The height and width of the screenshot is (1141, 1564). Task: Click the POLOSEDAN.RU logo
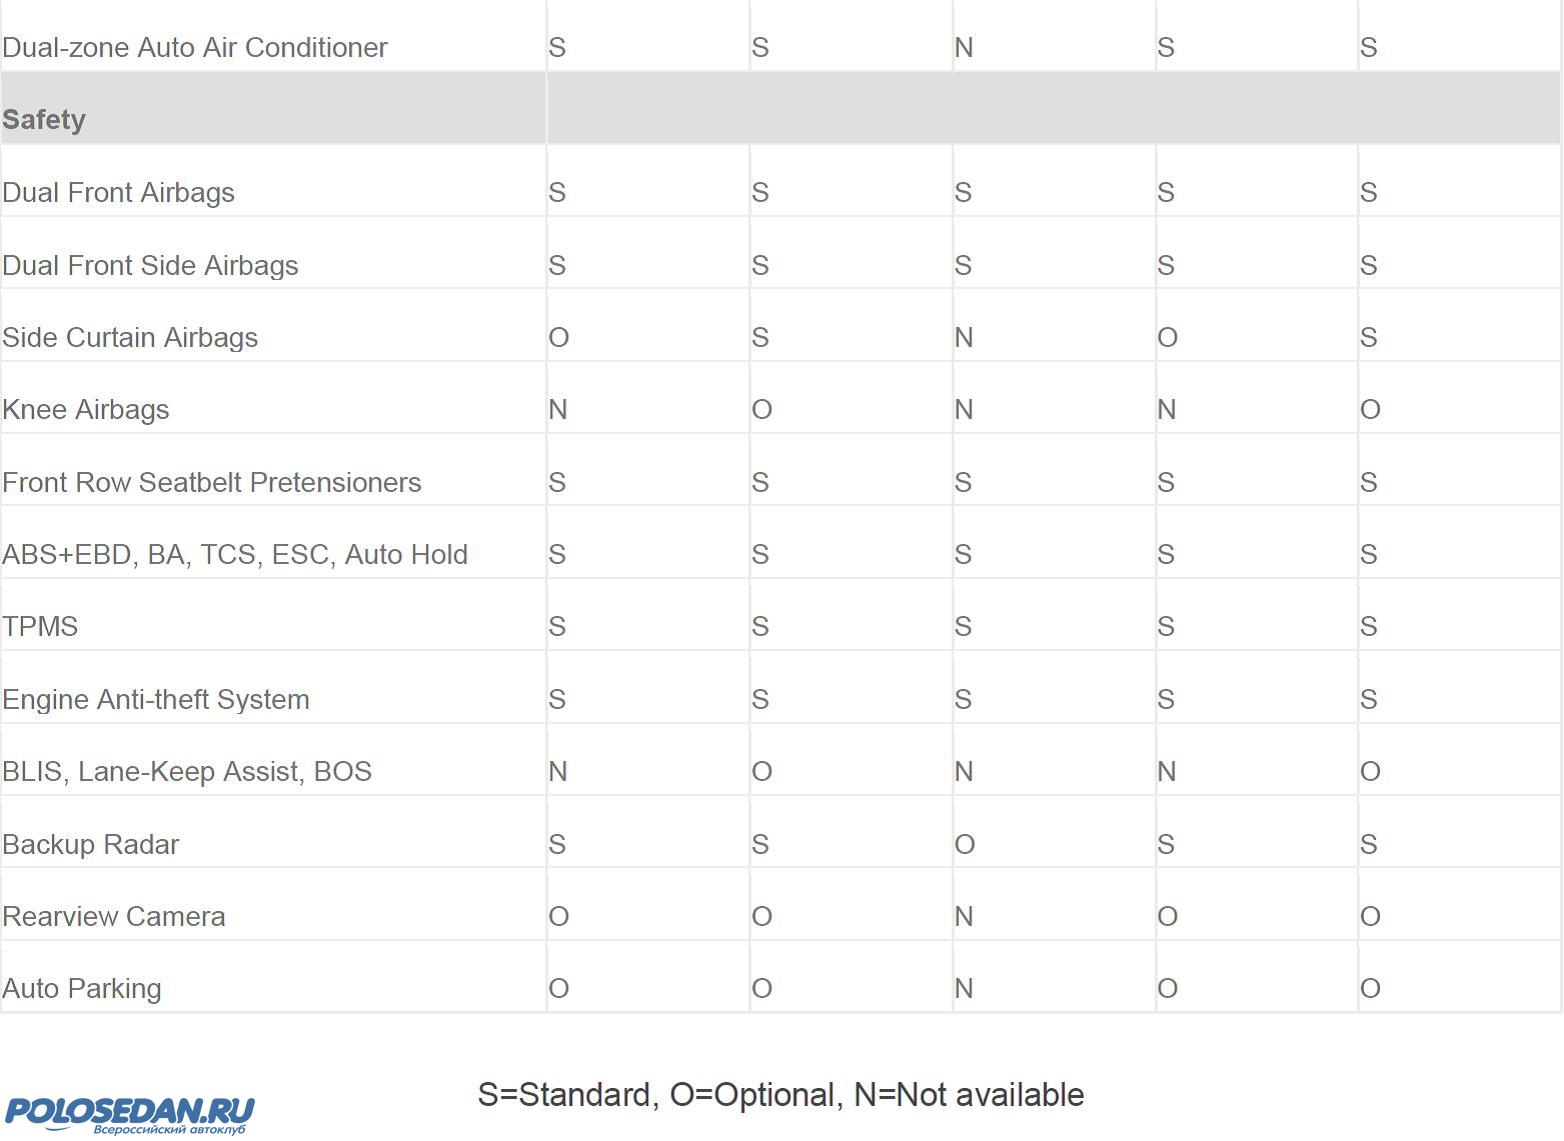tap(129, 1114)
